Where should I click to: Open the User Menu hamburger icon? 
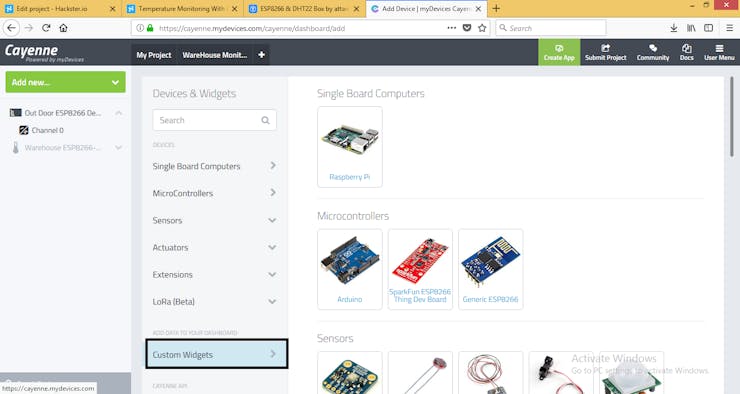tap(719, 48)
